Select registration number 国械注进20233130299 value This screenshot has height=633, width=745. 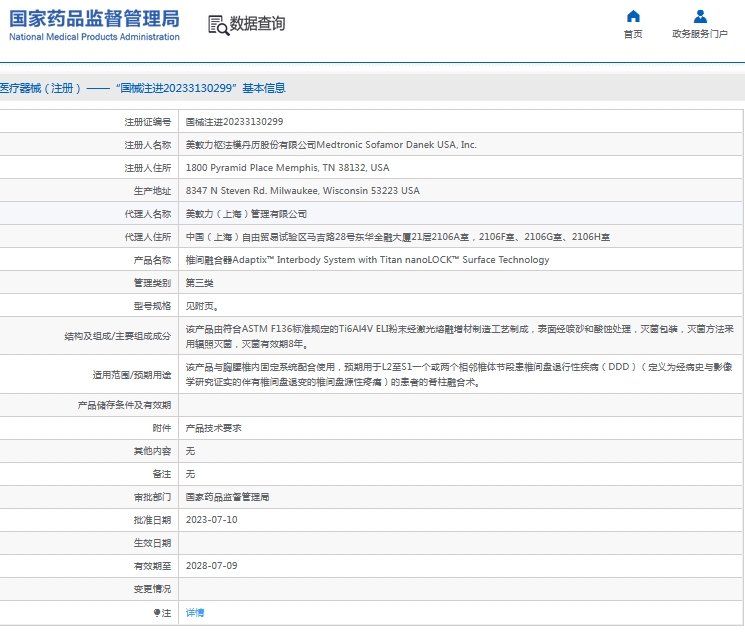click(234, 122)
